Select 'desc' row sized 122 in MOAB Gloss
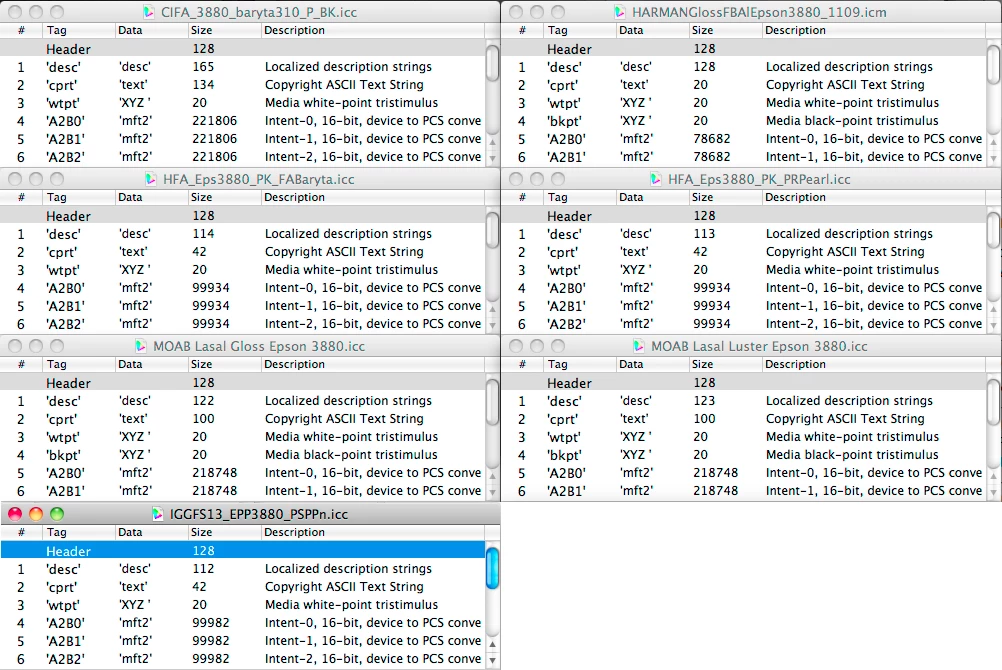This screenshot has width=1002, height=670. pyautogui.click(x=243, y=400)
